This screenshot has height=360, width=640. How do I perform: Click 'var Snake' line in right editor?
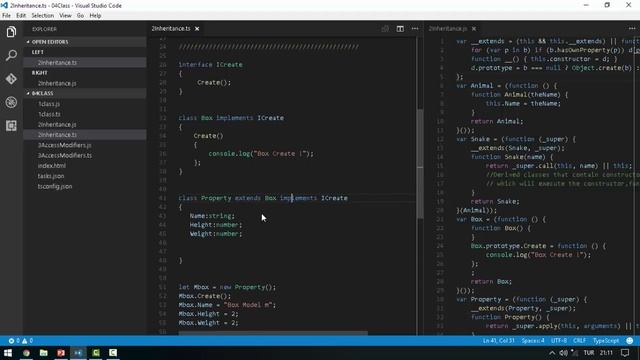pos(516,139)
